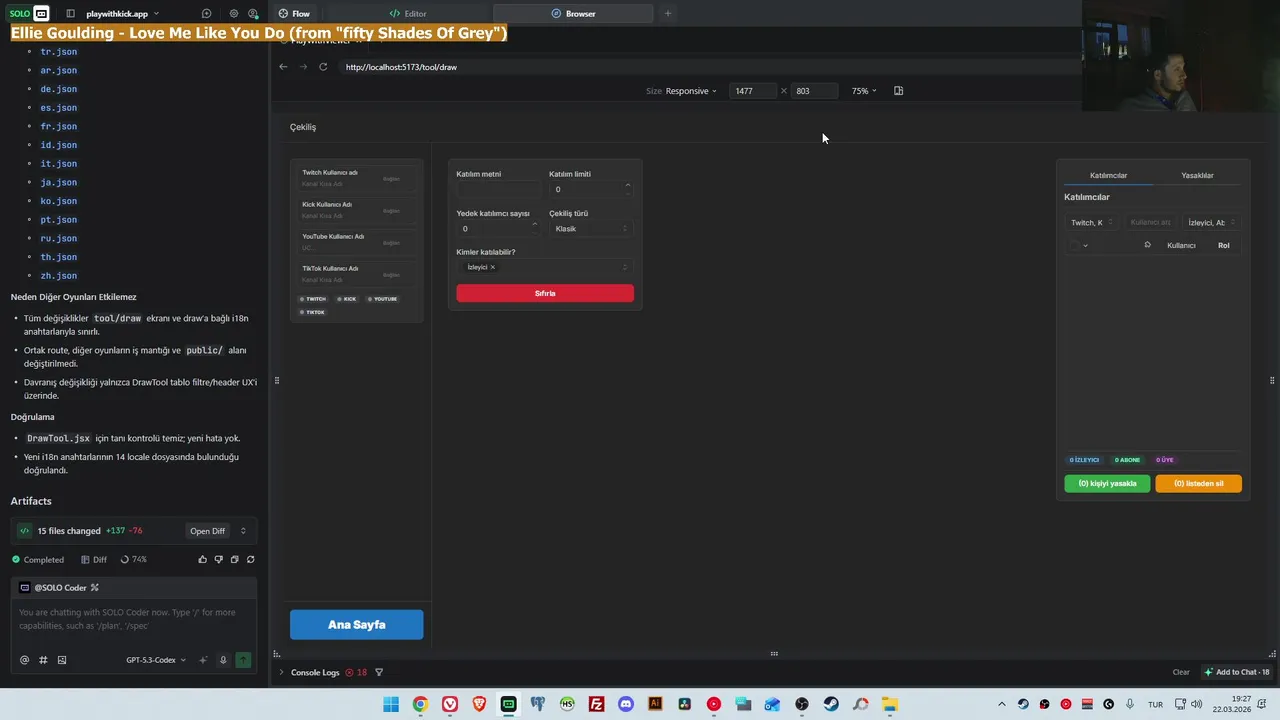Click the thumbs up feedback icon
Image resolution: width=1280 pixels, height=720 pixels.
click(203, 560)
